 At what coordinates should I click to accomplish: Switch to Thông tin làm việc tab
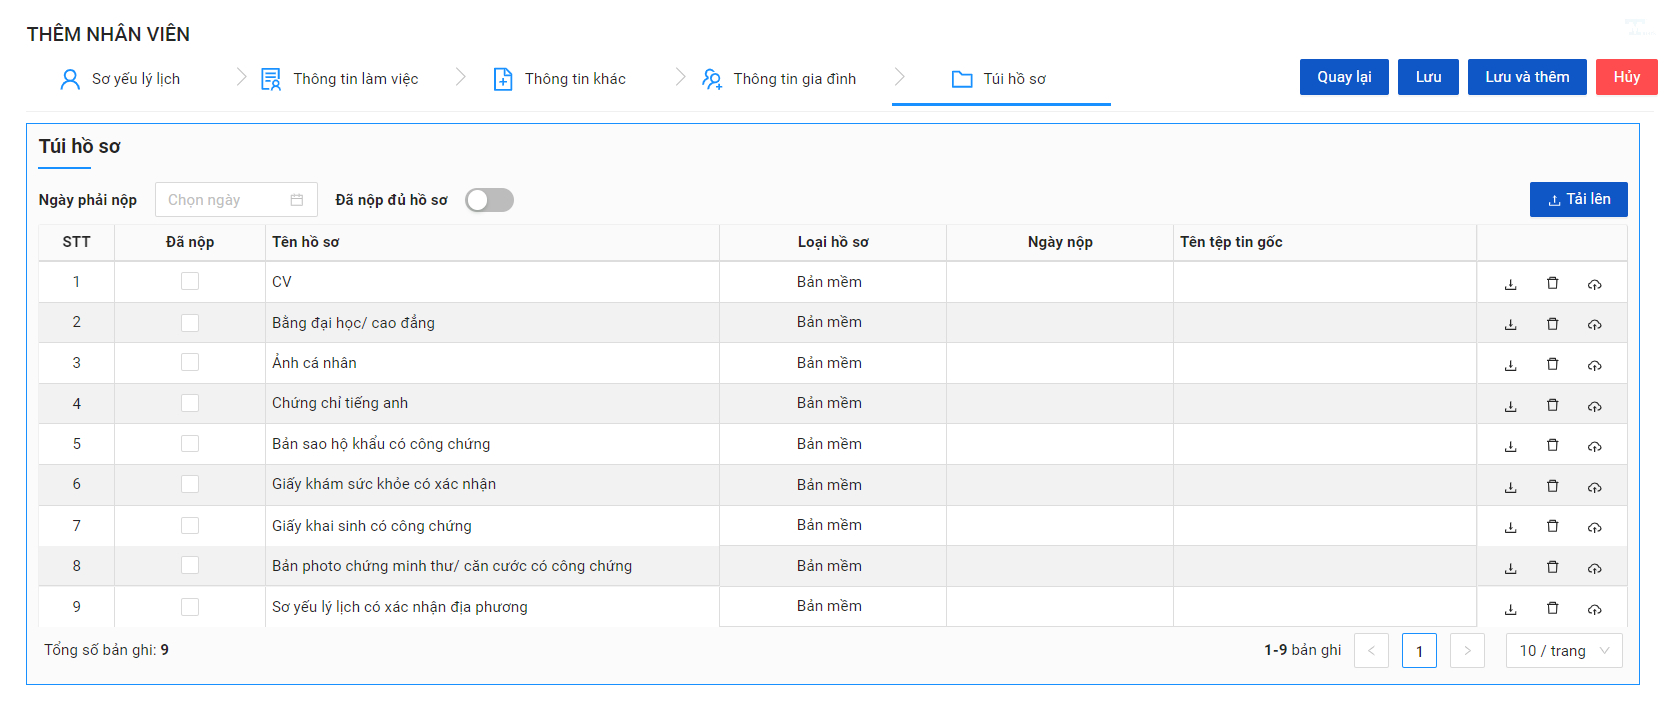[340, 79]
